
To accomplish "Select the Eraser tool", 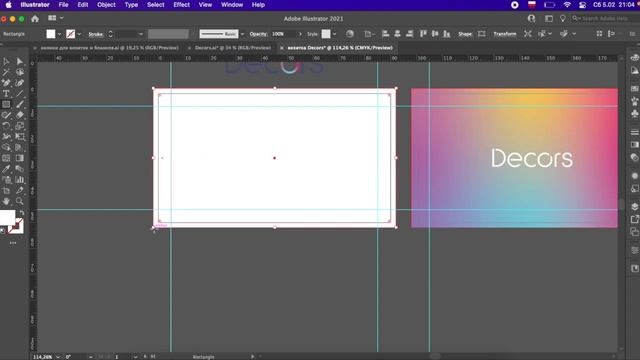I will (x=19, y=115).
